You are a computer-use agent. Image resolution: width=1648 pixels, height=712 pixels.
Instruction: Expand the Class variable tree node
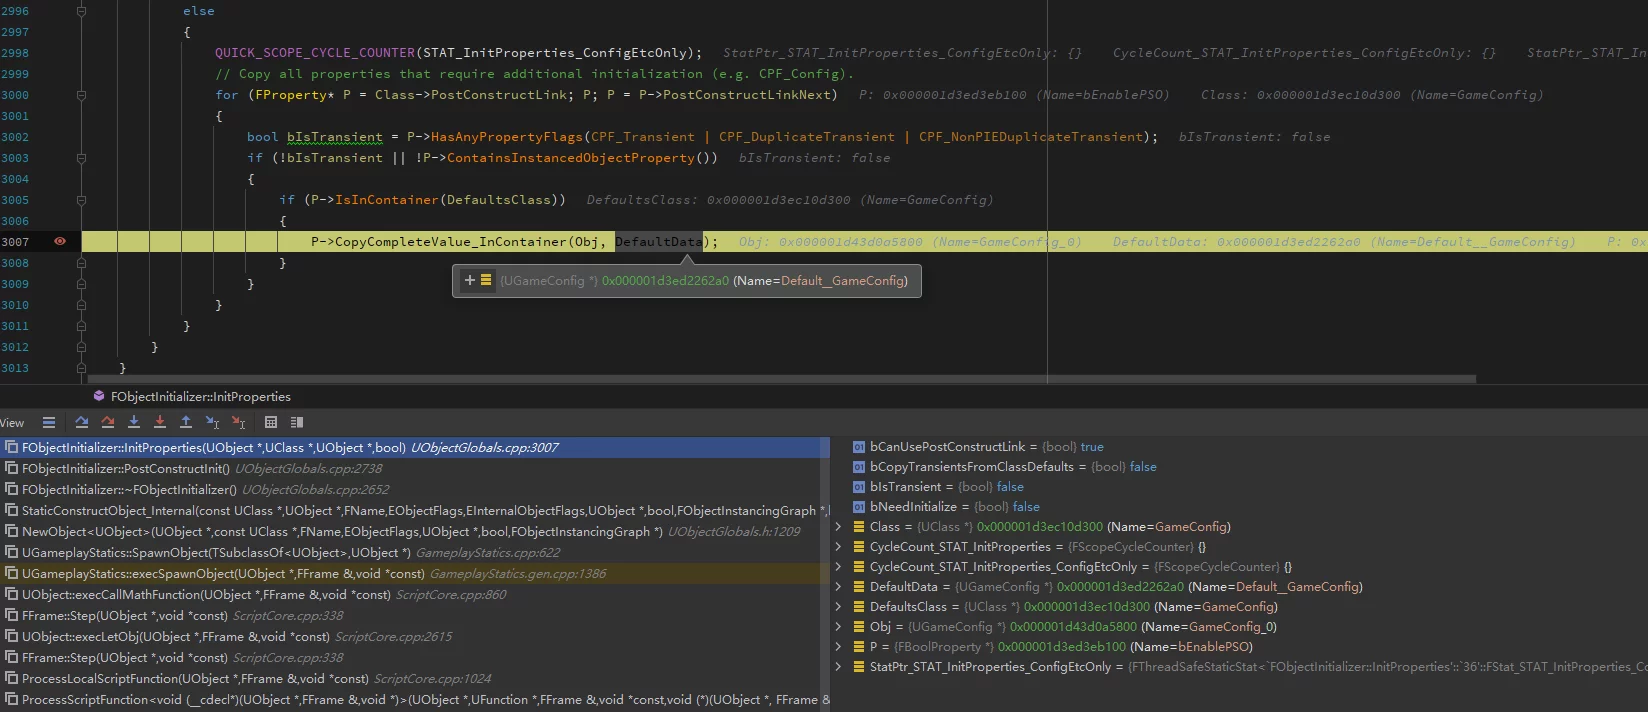pos(838,527)
